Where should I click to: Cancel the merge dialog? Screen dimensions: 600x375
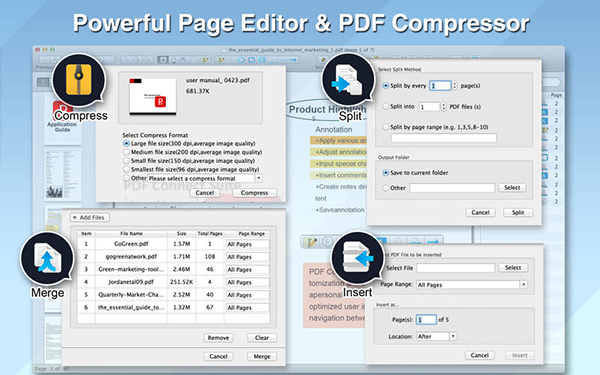pos(218,356)
